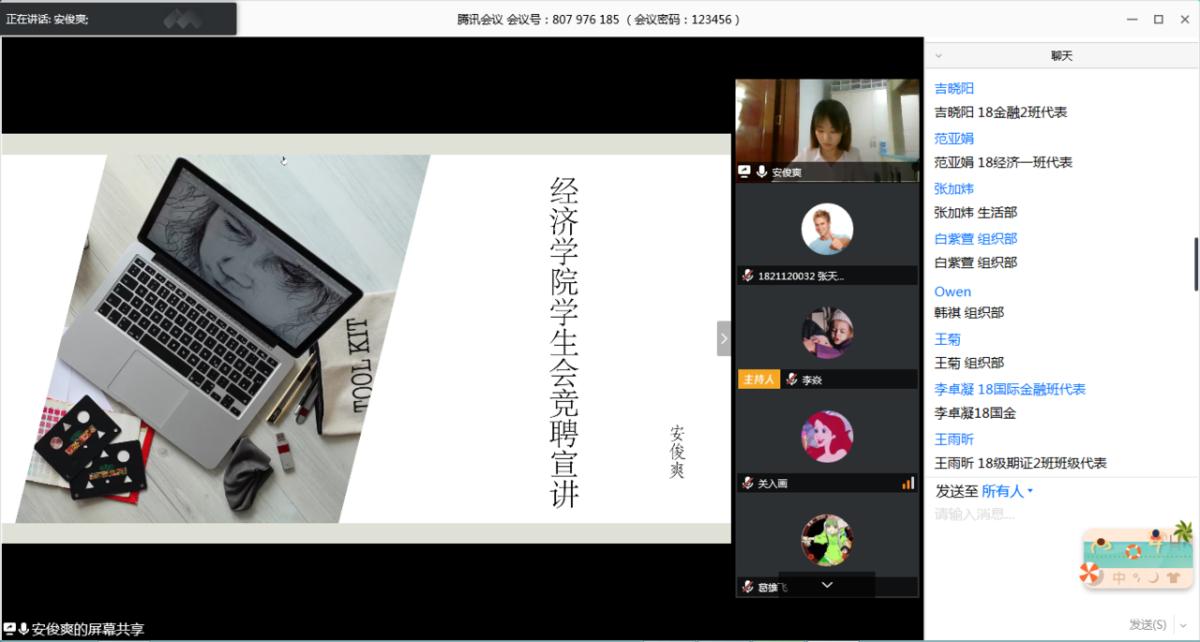Click sender name 李卓凝 18国际金融班代表
The width and height of the screenshot is (1200, 642).
pyautogui.click(x=1010, y=389)
